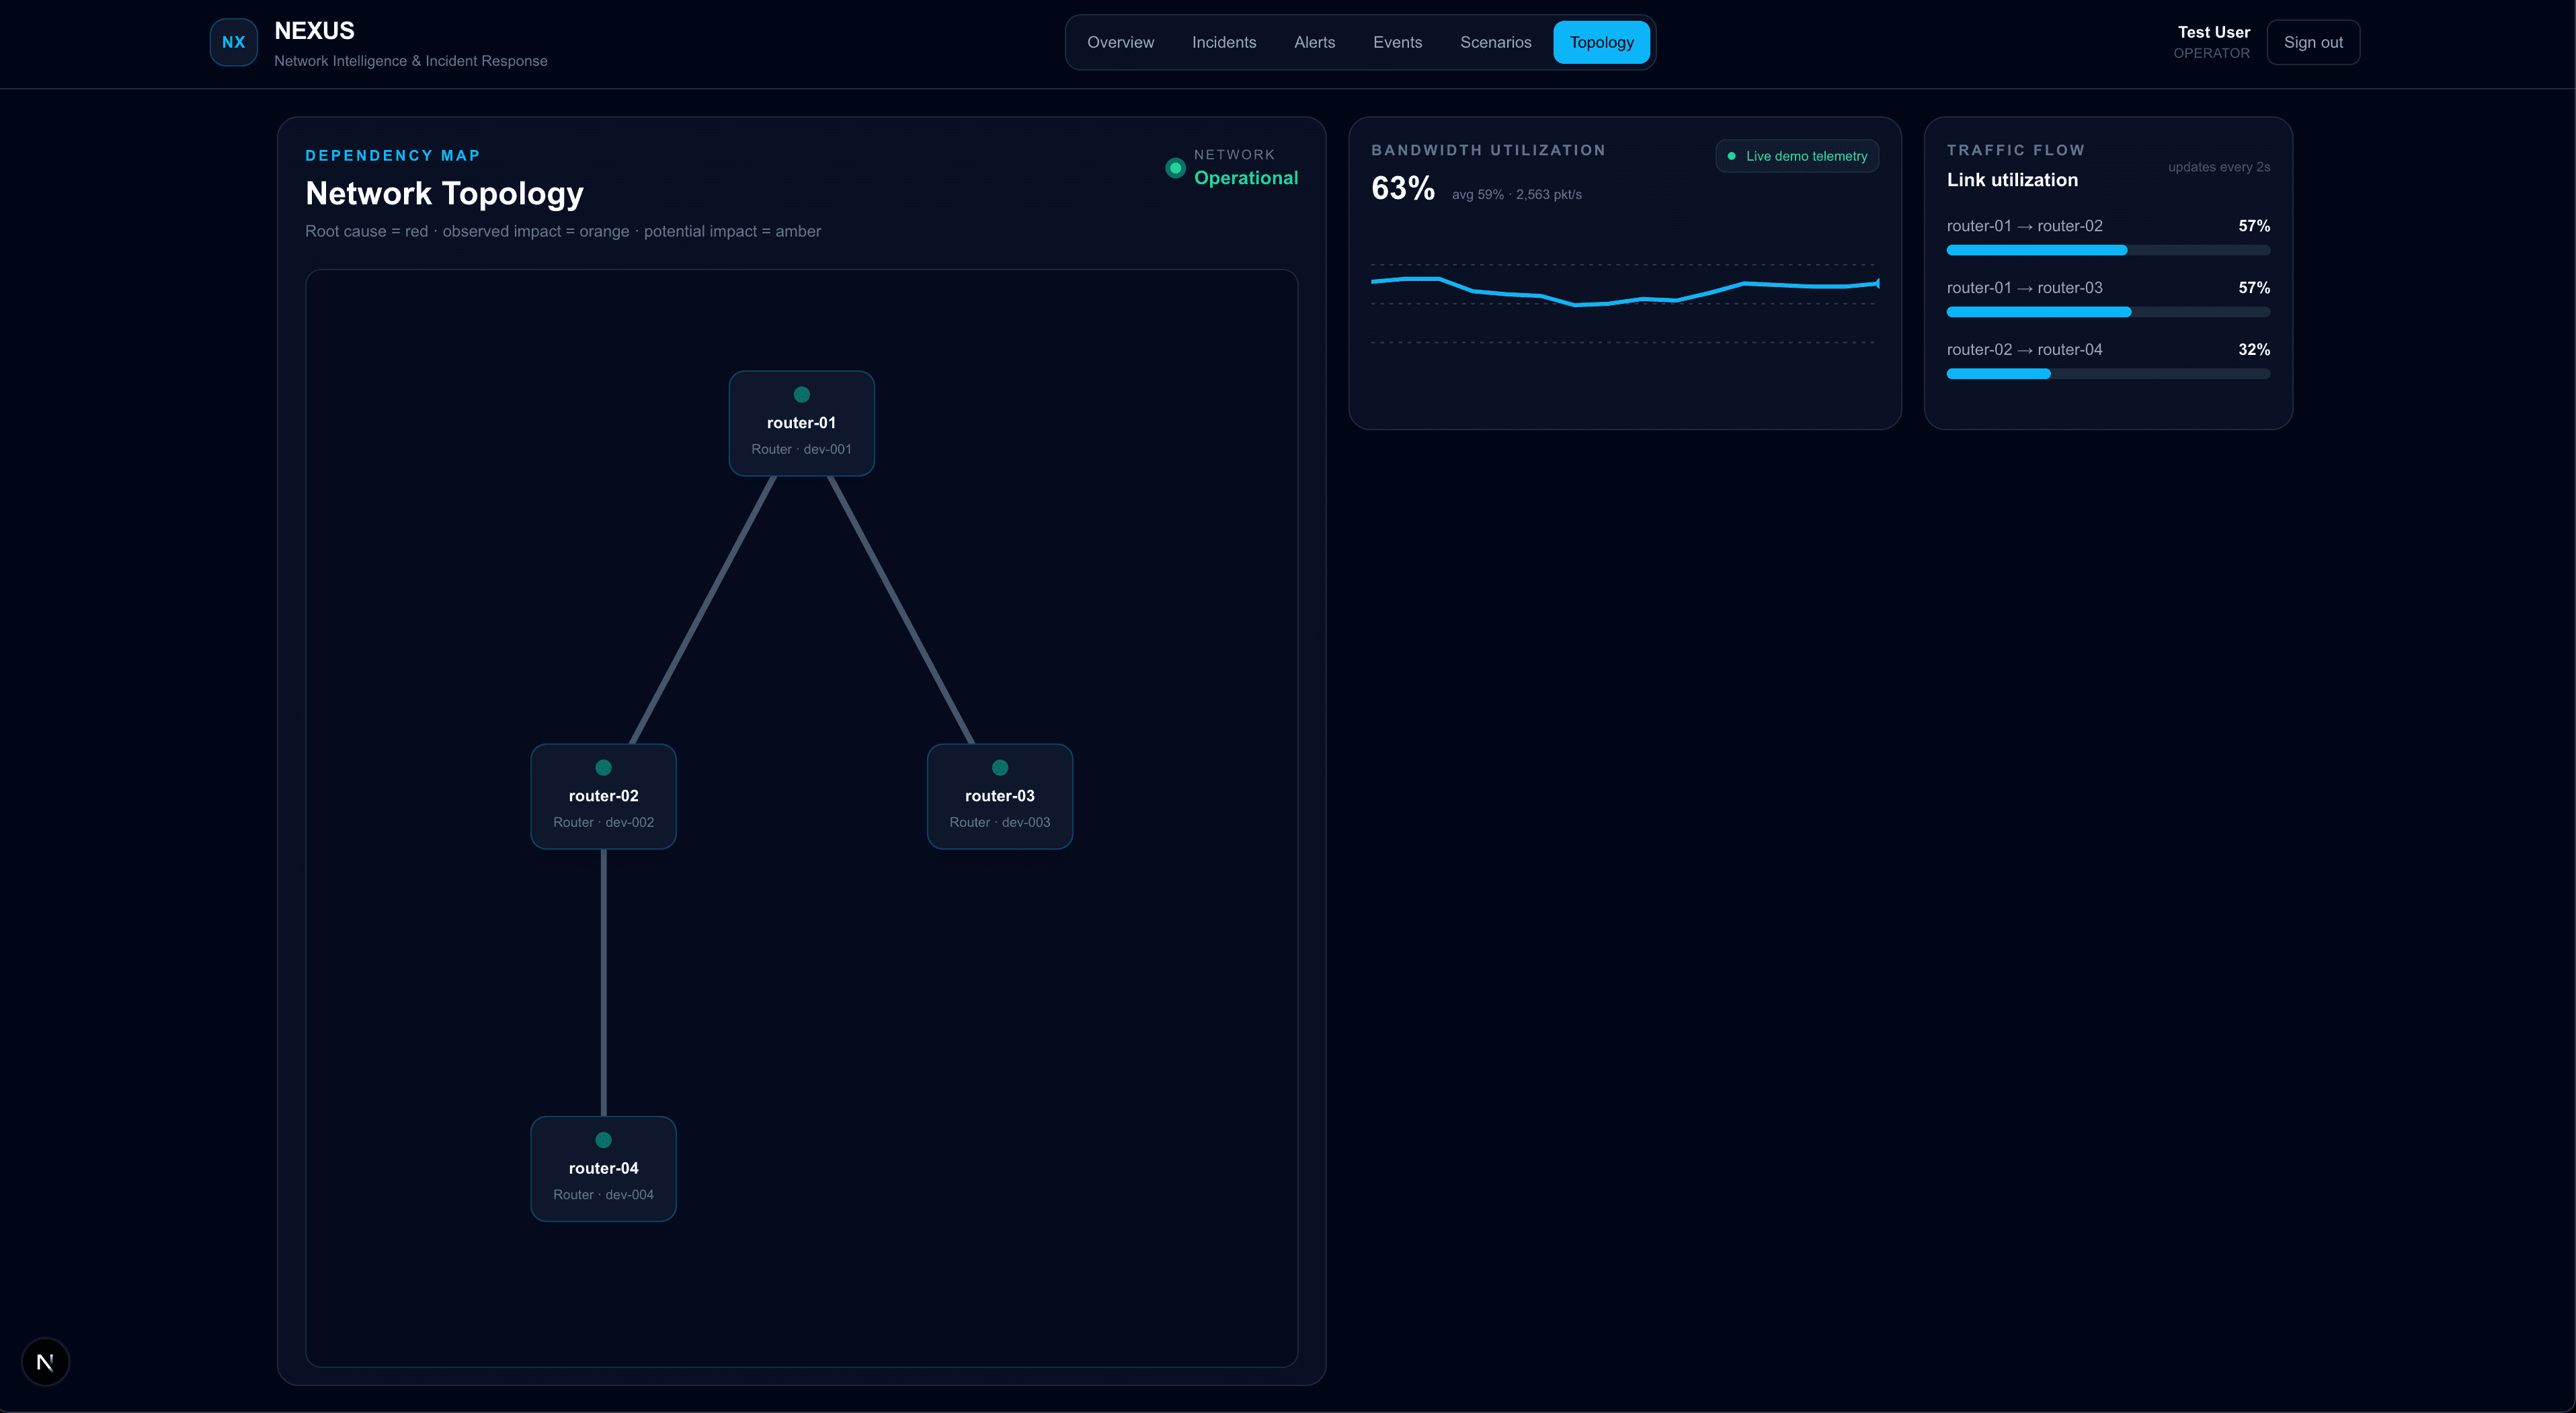Click router-04 node status dot
This screenshot has height=1413, width=2576.
pyautogui.click(x=603, y=1139)
